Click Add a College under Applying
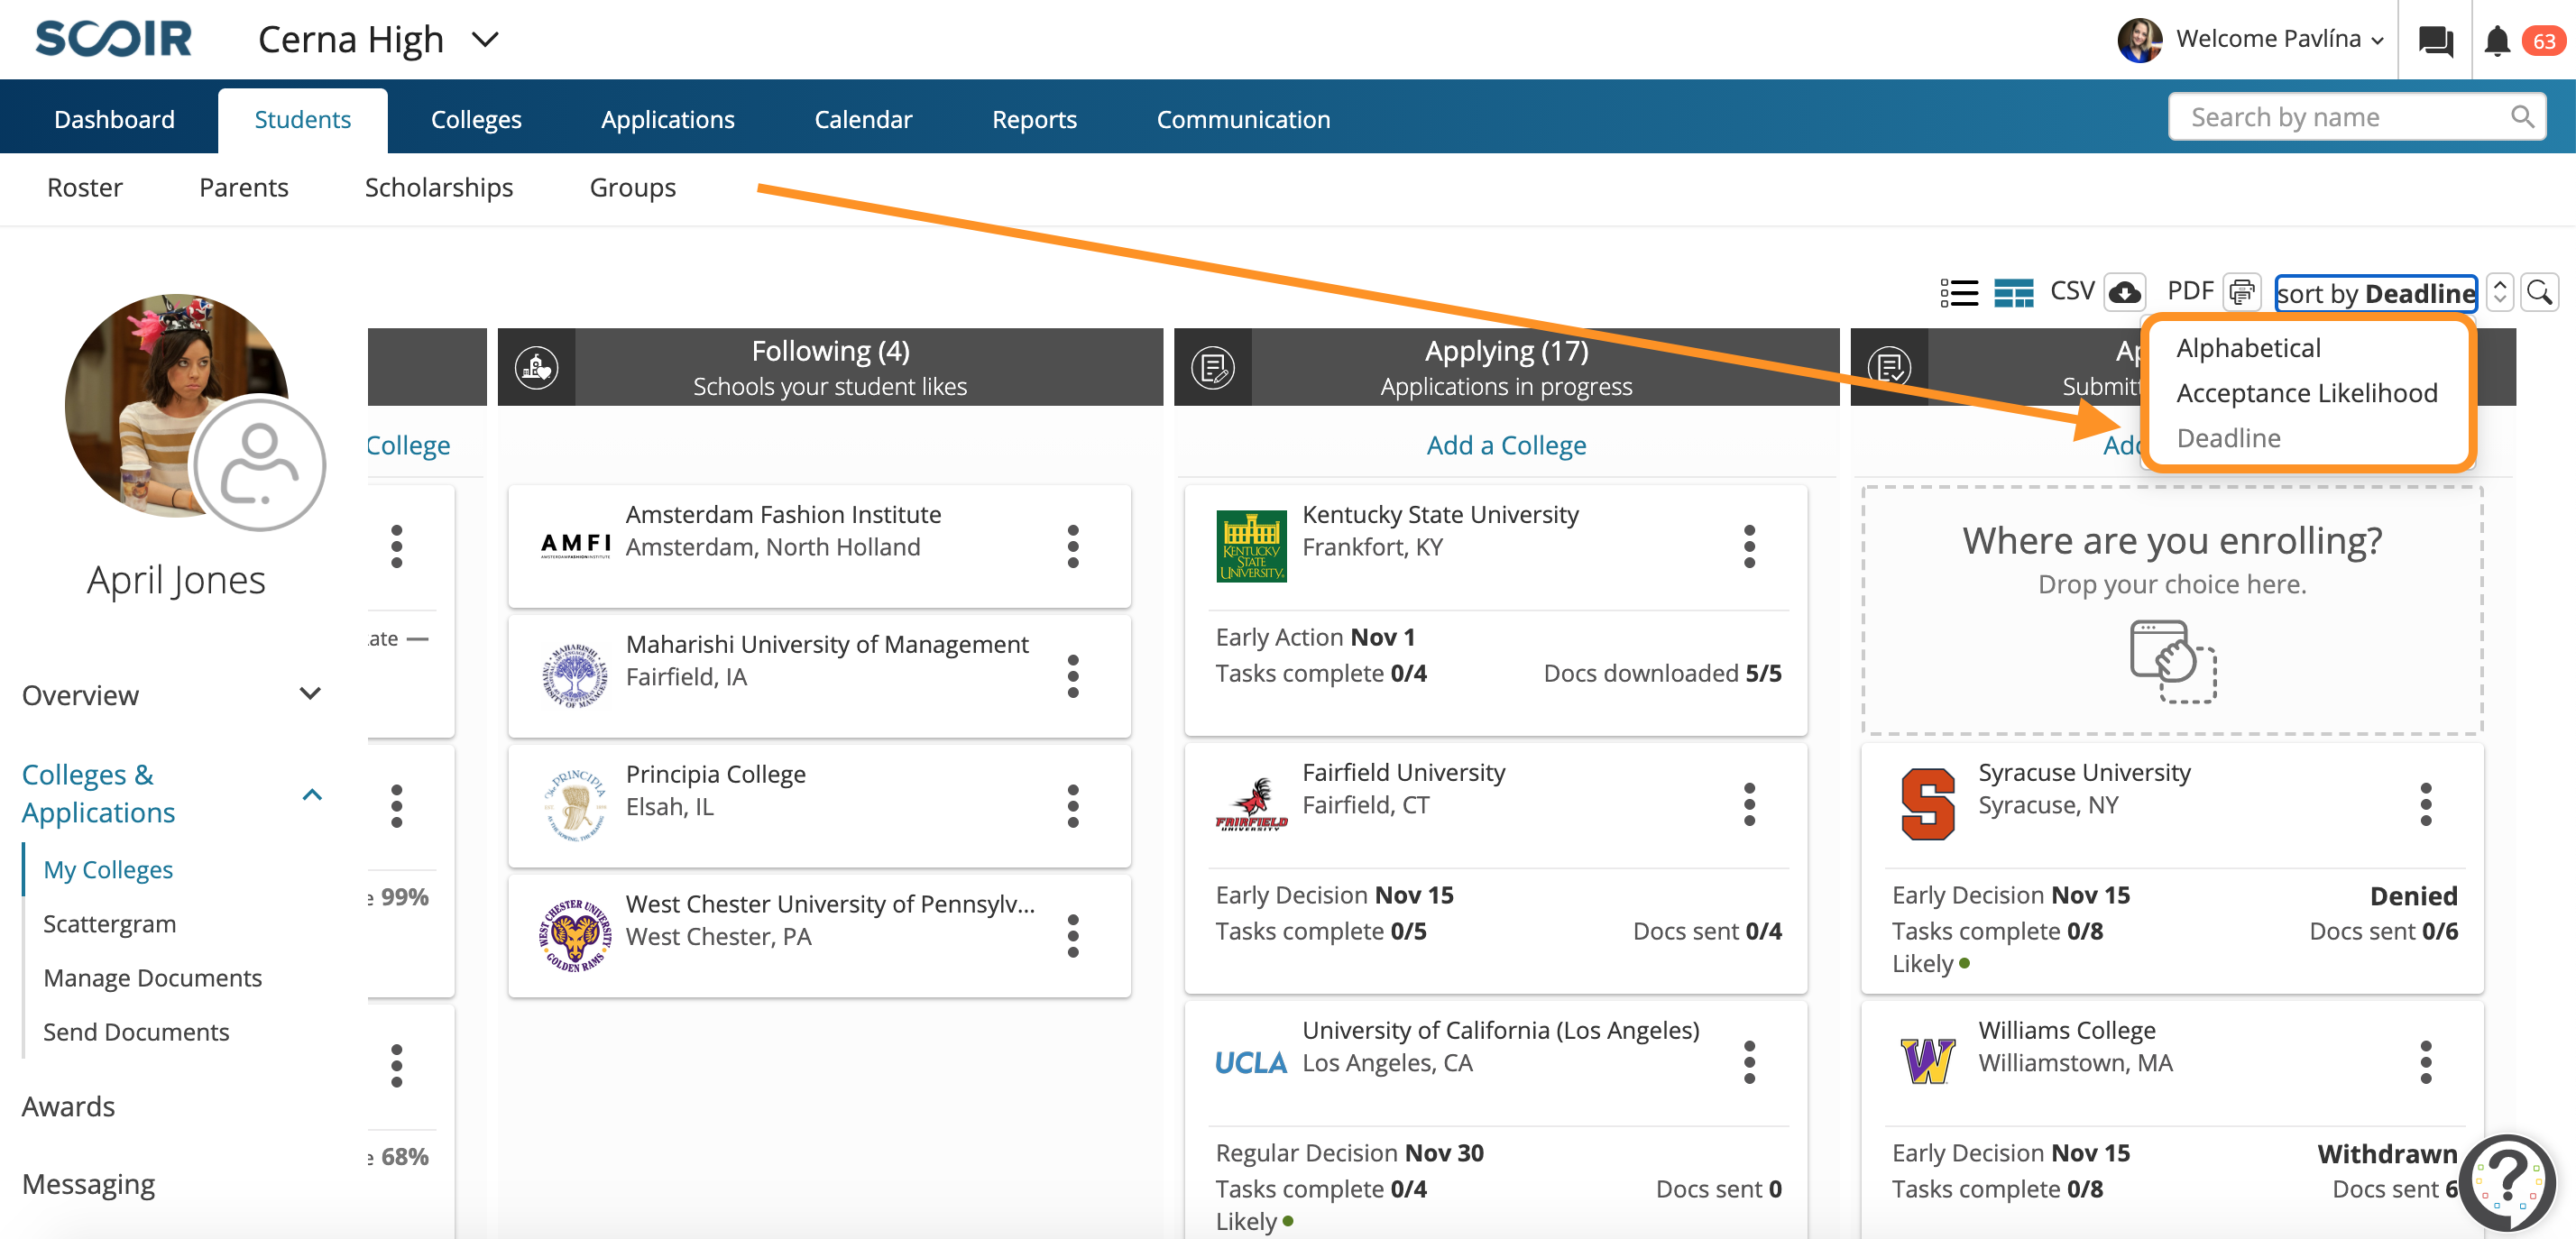This screenshot has height=1239, width=2576. coord(1506,445)
